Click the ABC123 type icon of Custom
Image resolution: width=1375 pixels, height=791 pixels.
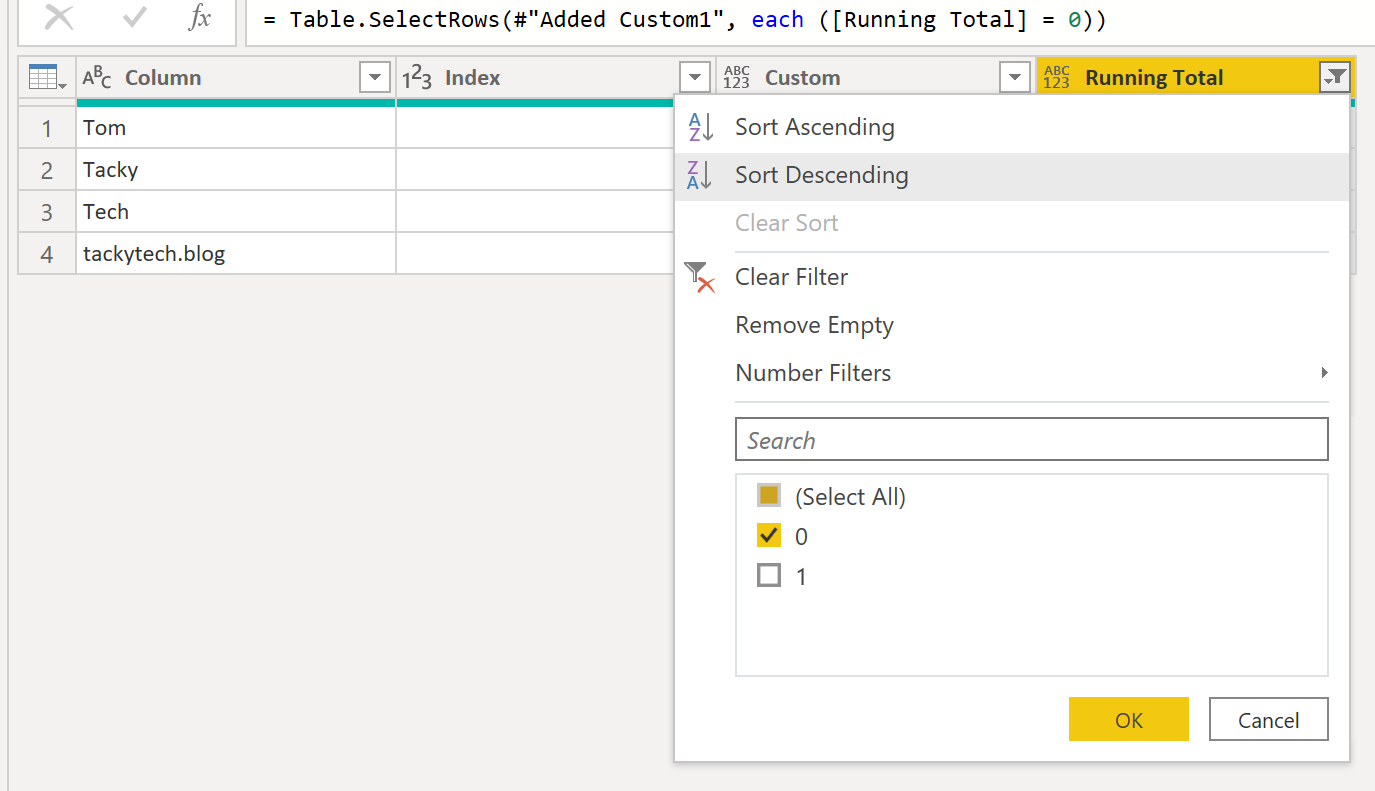tap(737, 77)
